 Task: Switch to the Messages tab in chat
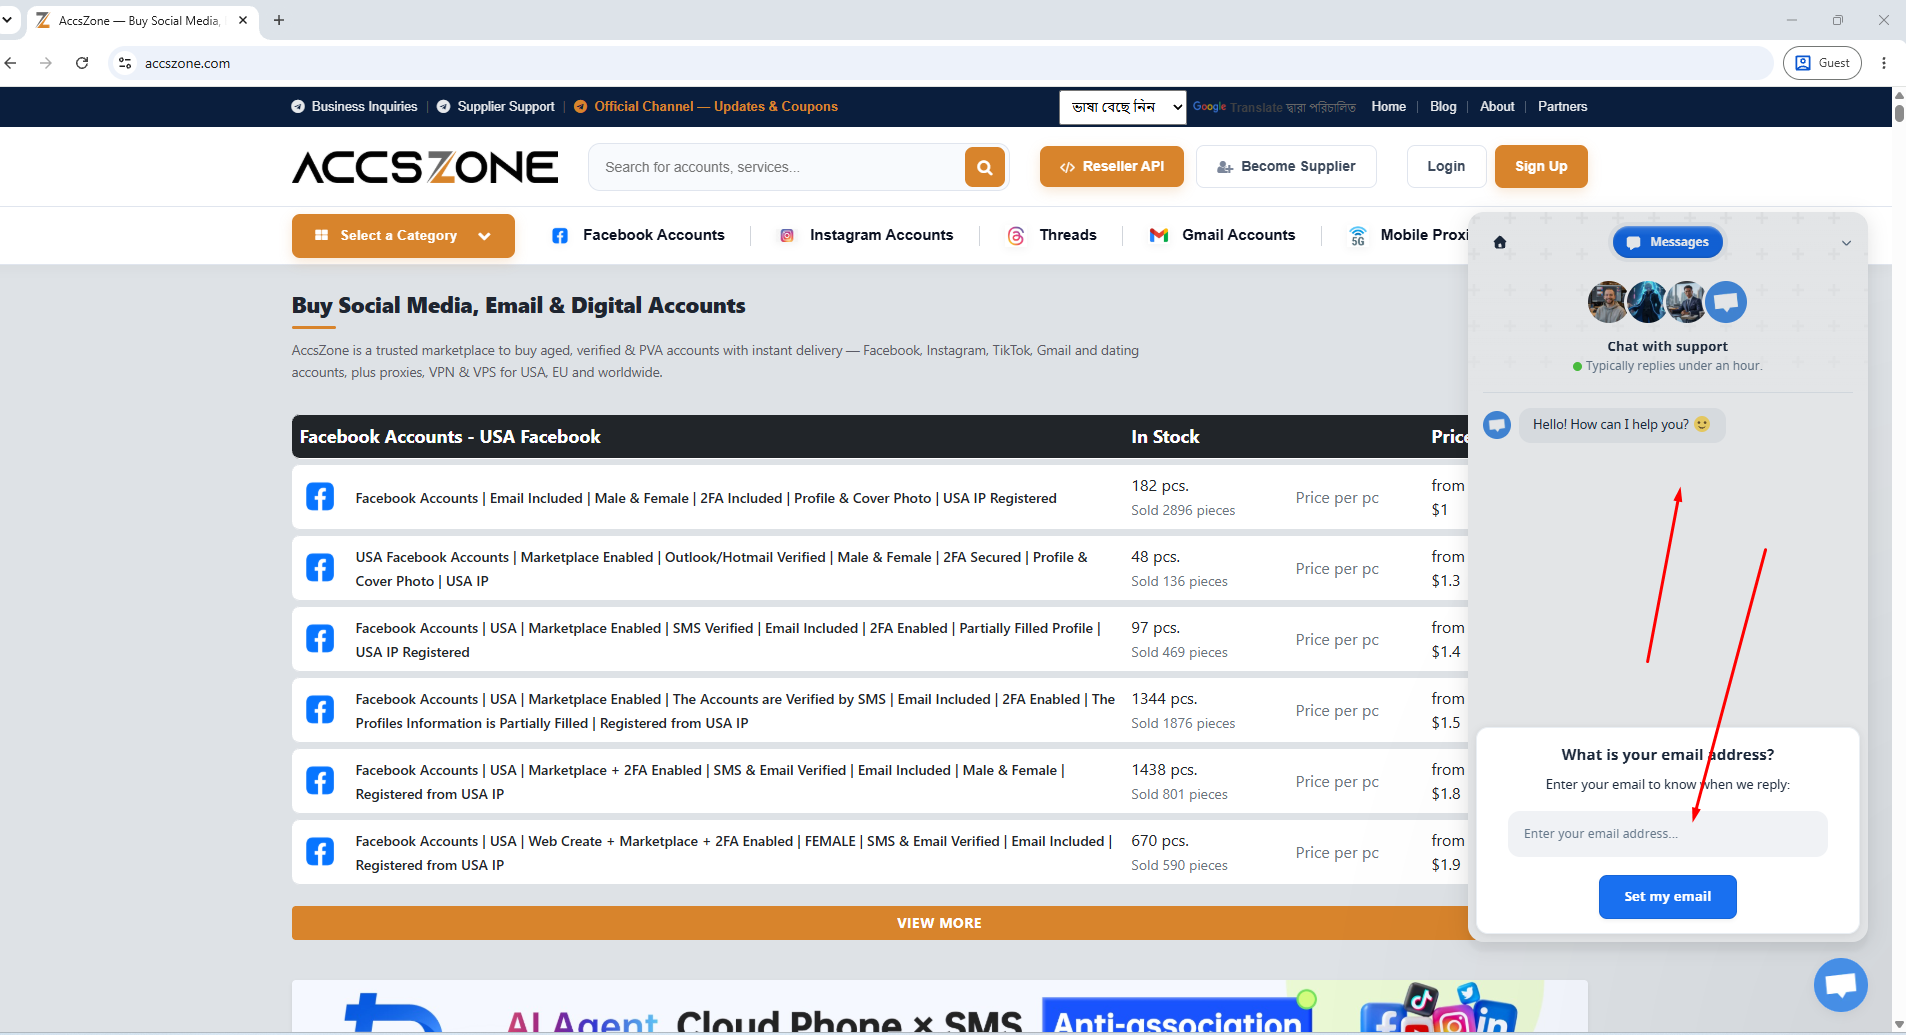coord(1667,242)
